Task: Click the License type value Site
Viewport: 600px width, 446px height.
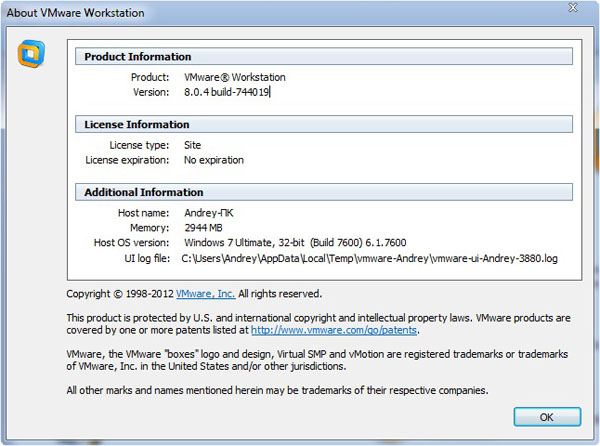Action: (x=192, y=145)
